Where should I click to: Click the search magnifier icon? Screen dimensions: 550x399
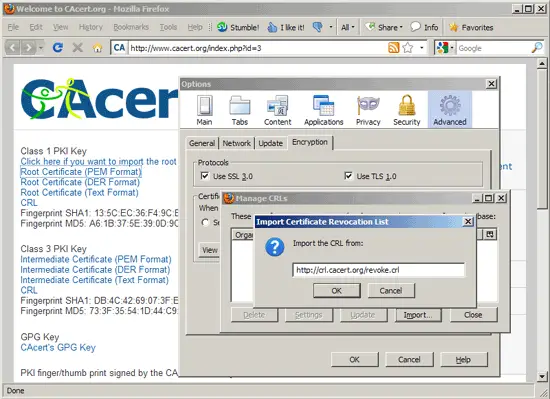coord(537,48)
